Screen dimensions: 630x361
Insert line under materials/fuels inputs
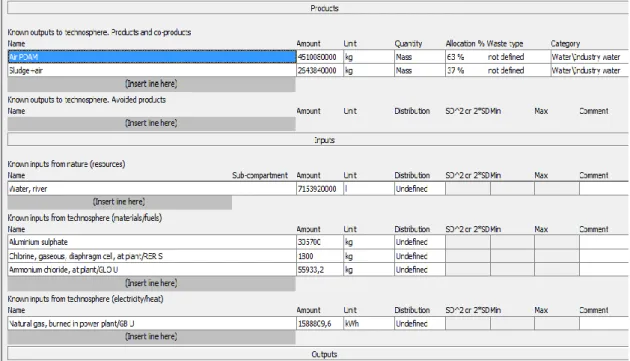(151, 283)
